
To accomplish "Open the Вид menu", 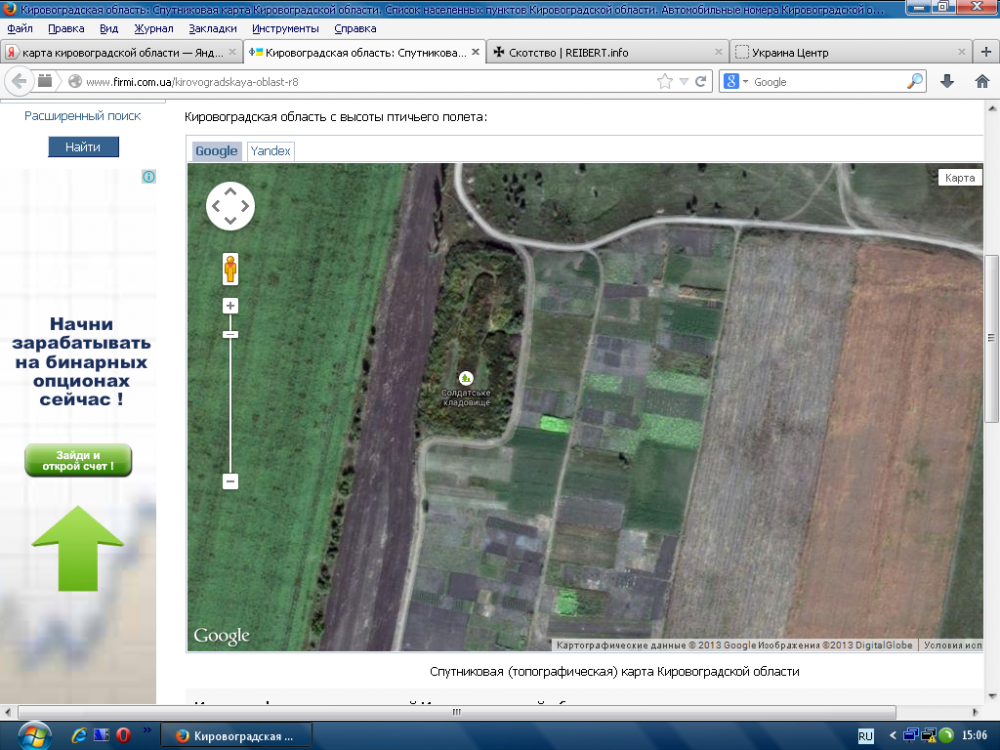I will pyautogui.click(x=109, y=29).
